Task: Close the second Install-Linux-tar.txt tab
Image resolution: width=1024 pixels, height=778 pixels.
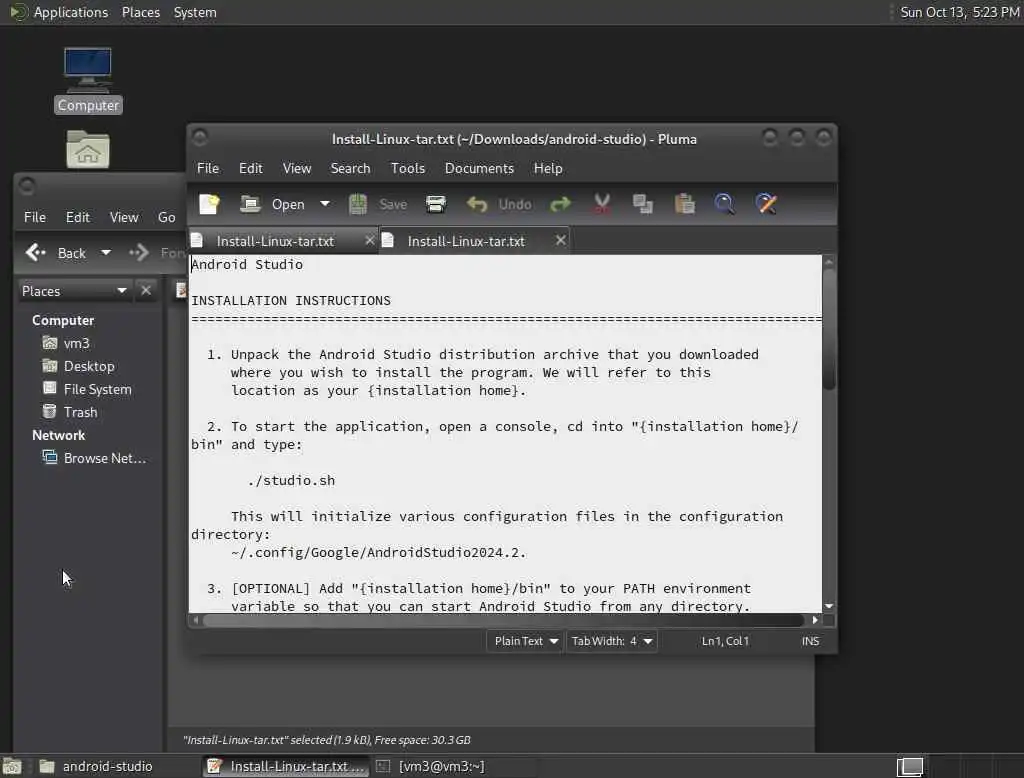Action: (x=560, y=241)
